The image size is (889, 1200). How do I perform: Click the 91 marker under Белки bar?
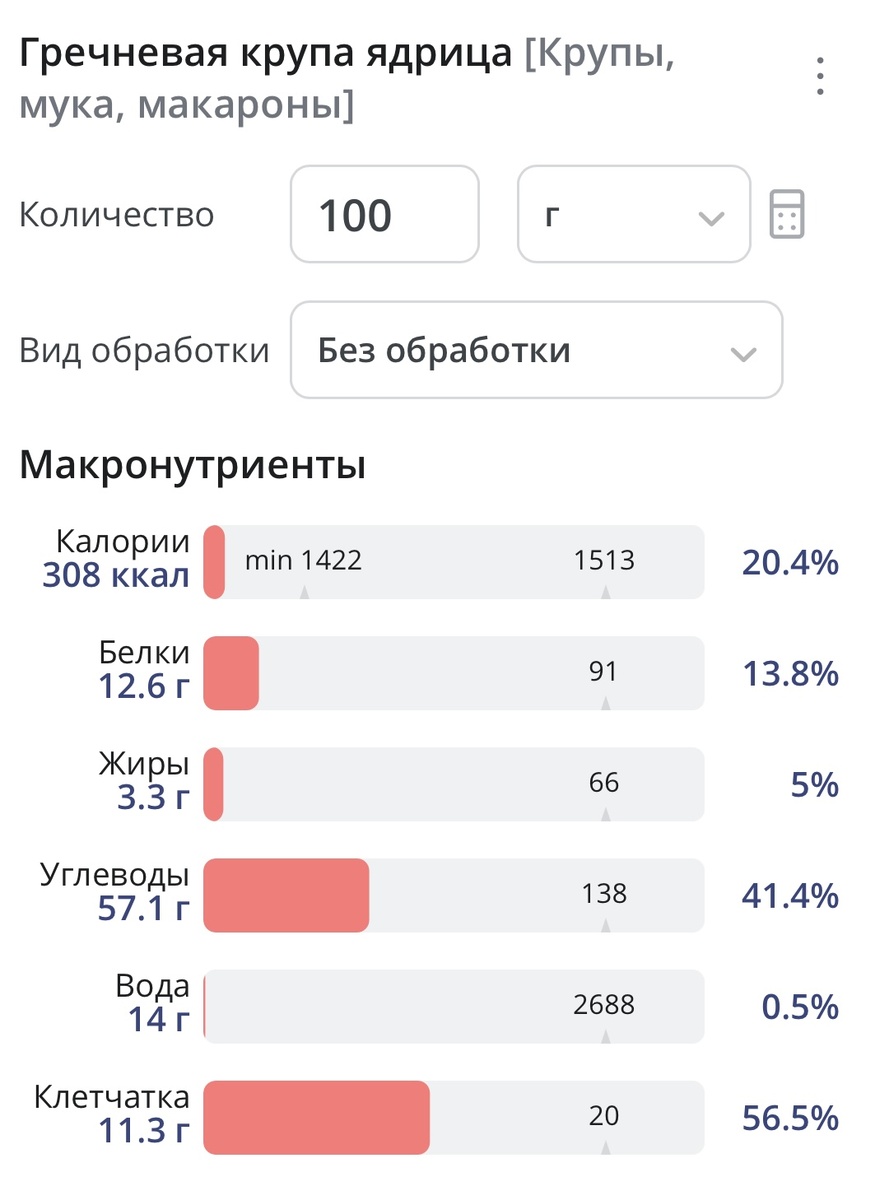604,673
